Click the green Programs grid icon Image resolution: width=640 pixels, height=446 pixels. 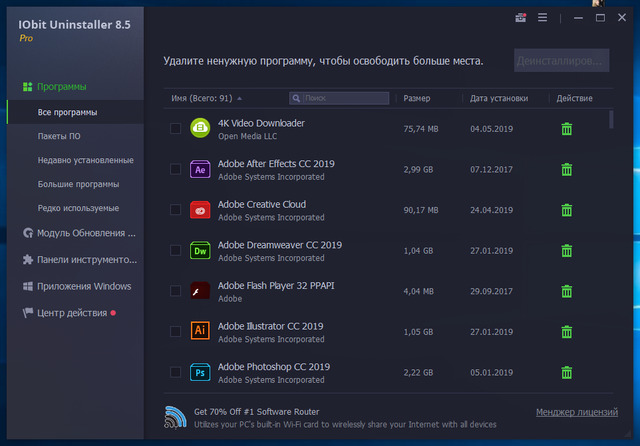click(x=28, y=87)
